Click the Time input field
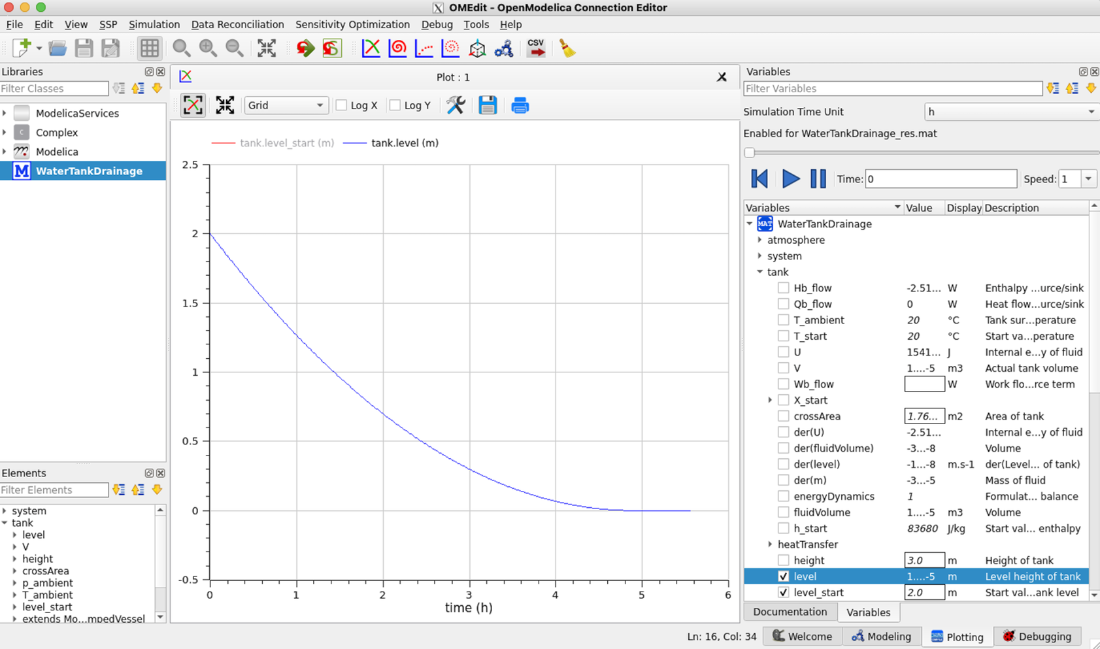This screenshot has width=1100, height=649. (941, 179)
